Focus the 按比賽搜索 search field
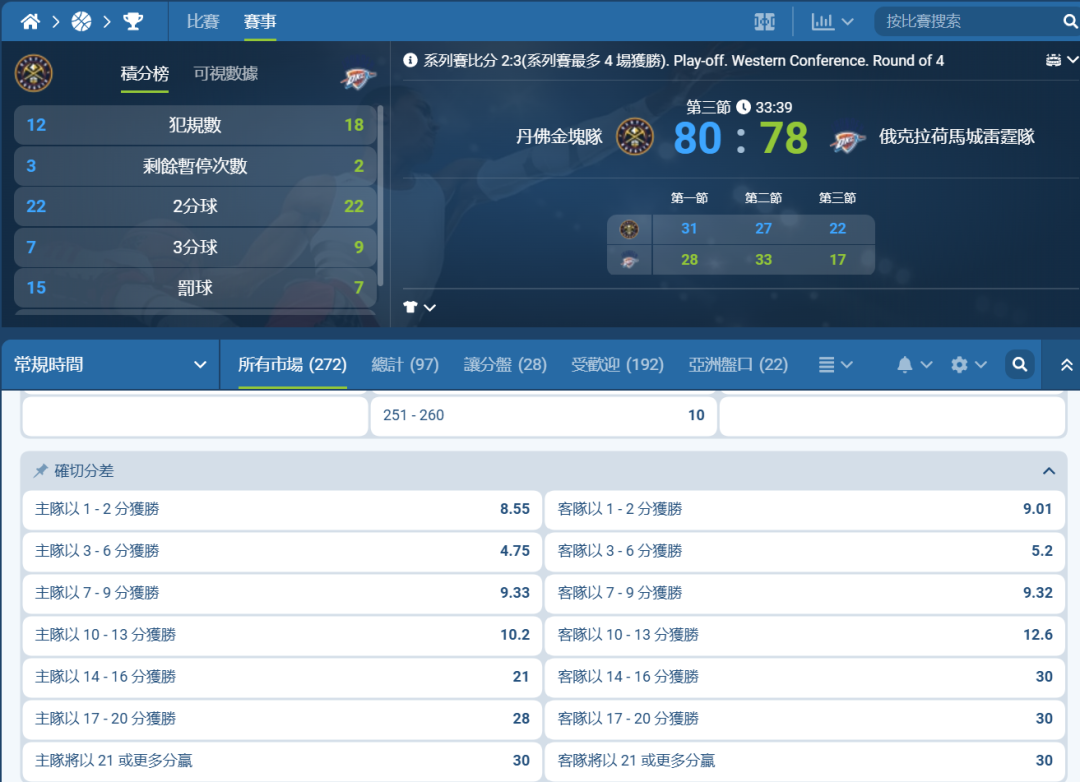 [968, 22]
